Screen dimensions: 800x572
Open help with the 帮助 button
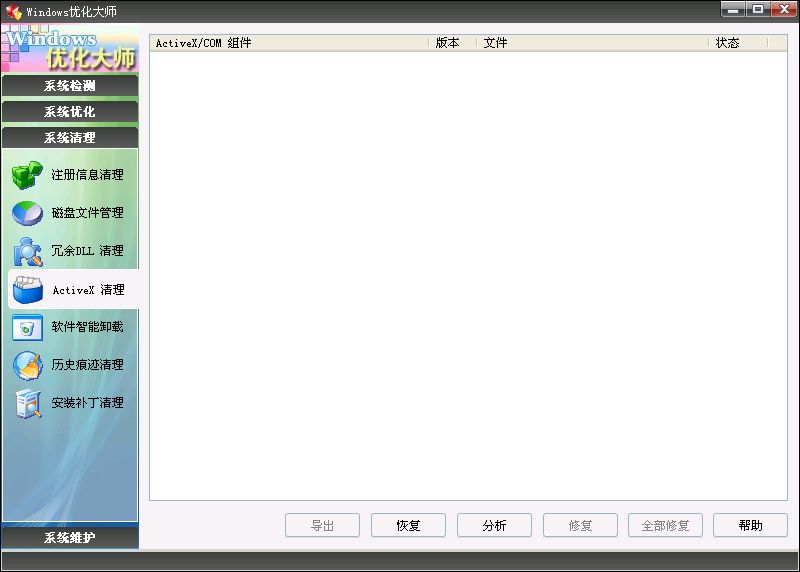click(750, 525)
